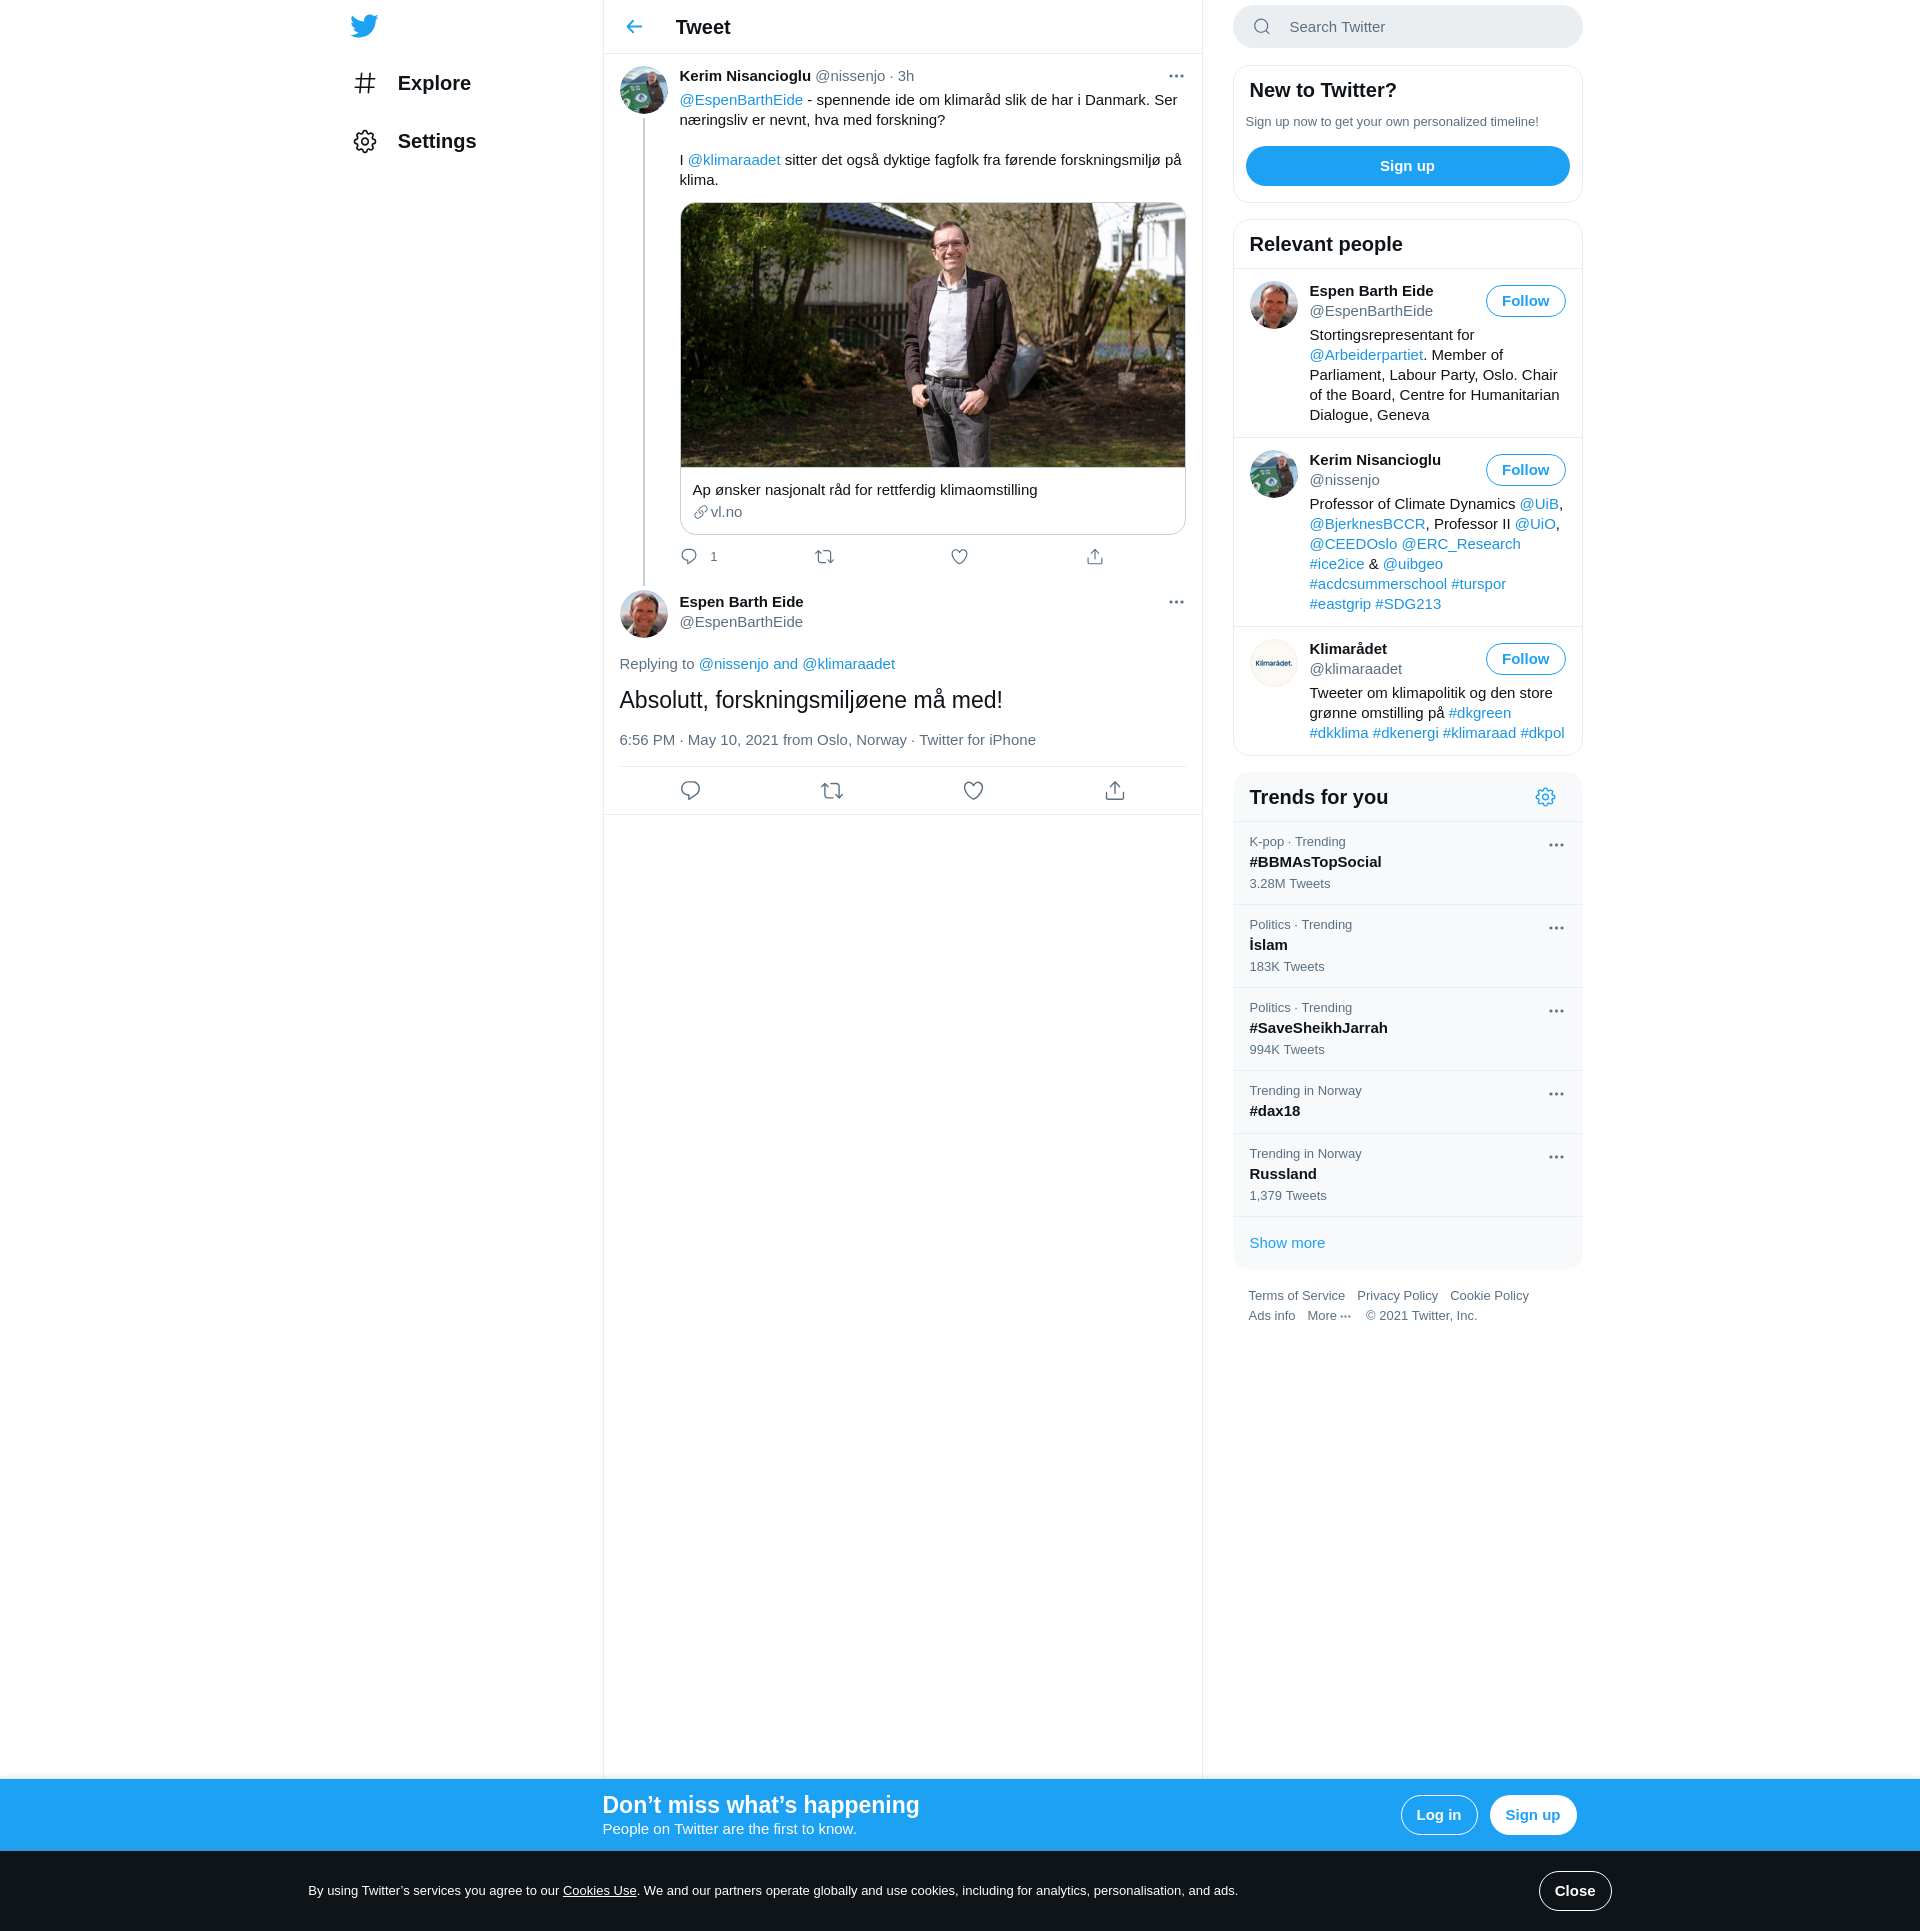The image size is (1920, 1931).
Task: Follow Espen Barth Eide
Action: coord(1525,301)
